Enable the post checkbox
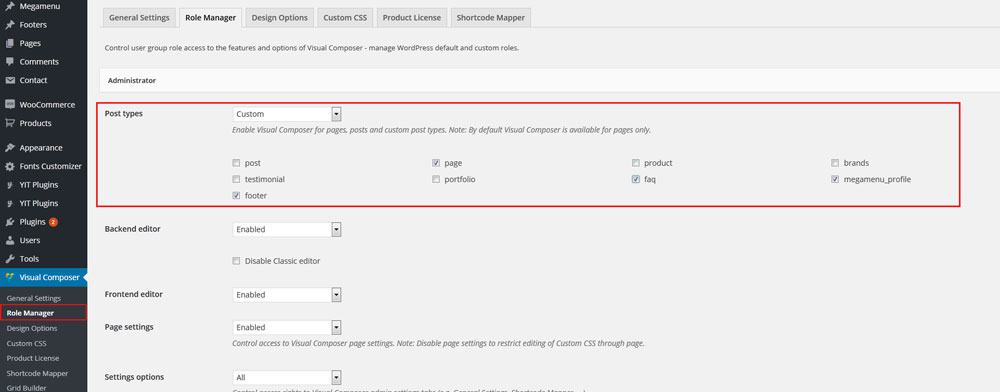The width and height of the screenshot is (1000, 392). point(237,163)
